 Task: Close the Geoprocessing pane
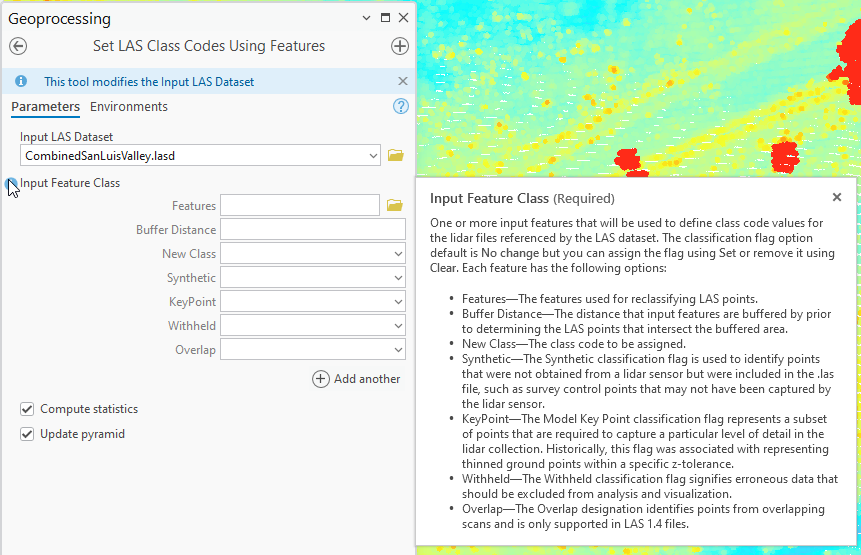pyautogui.click(x=404, y=18)
